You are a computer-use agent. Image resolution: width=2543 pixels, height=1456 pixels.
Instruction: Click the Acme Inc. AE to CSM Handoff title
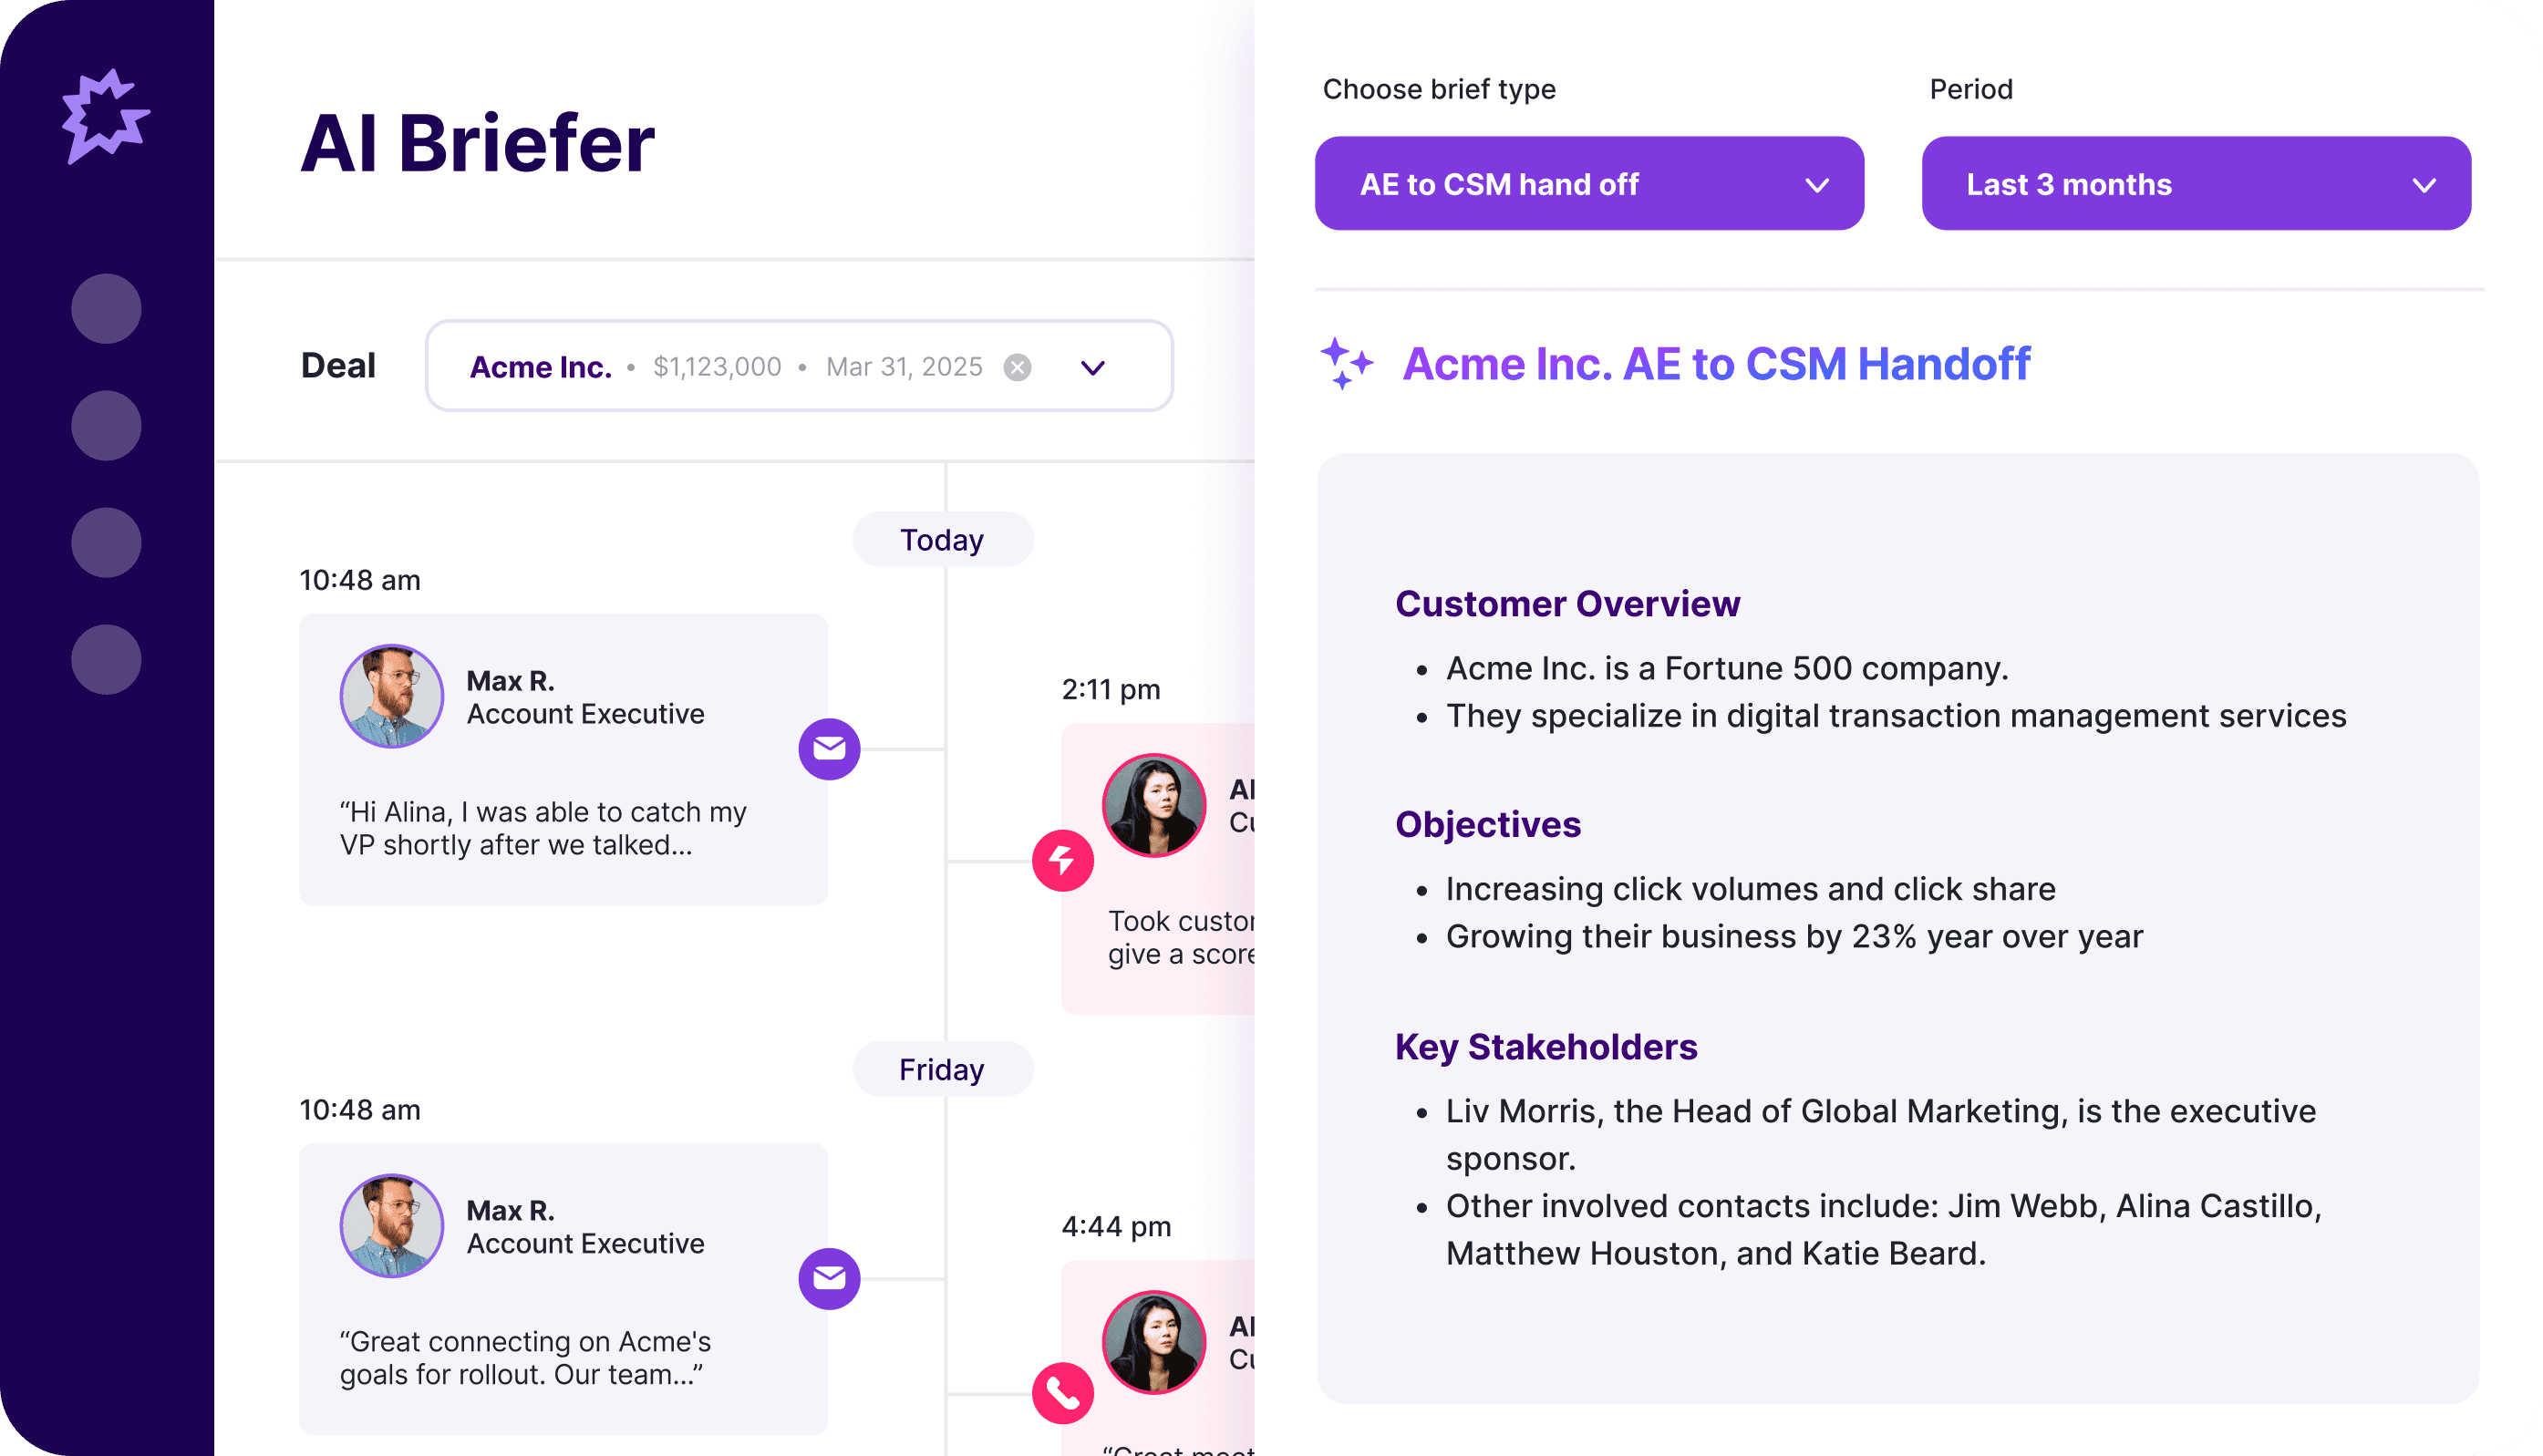[1715, 363]
